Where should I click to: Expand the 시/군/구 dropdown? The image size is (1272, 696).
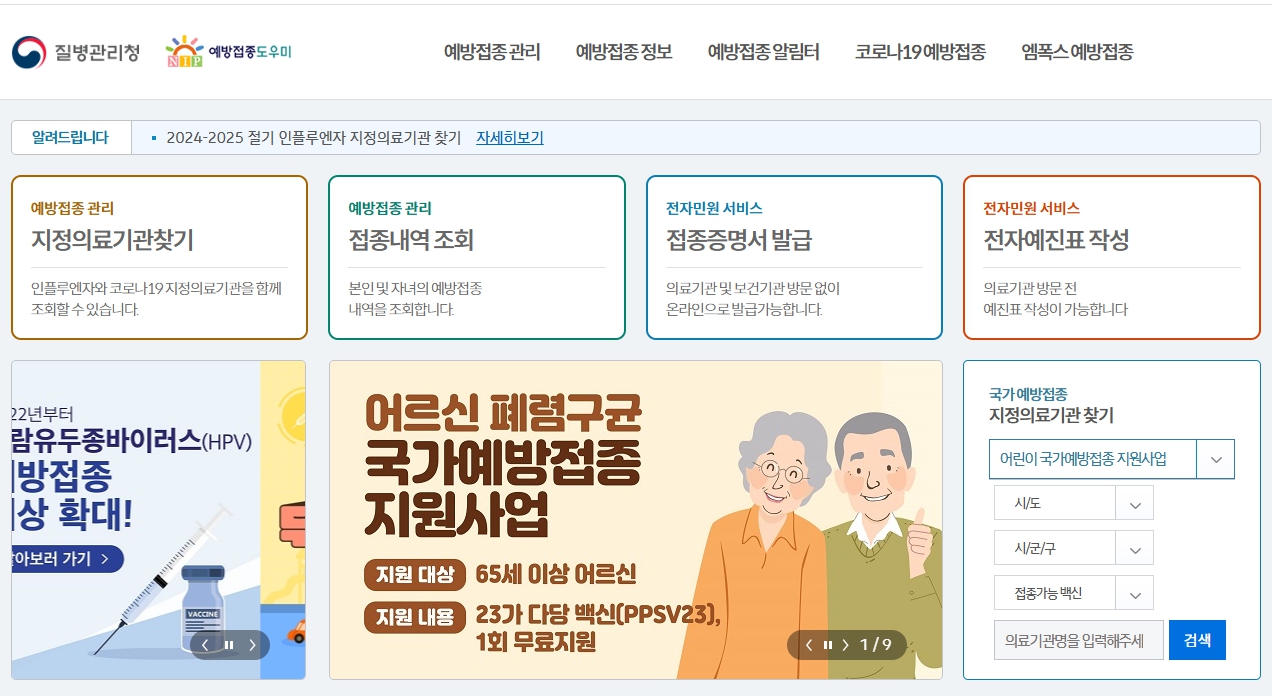click(1073, 547)
